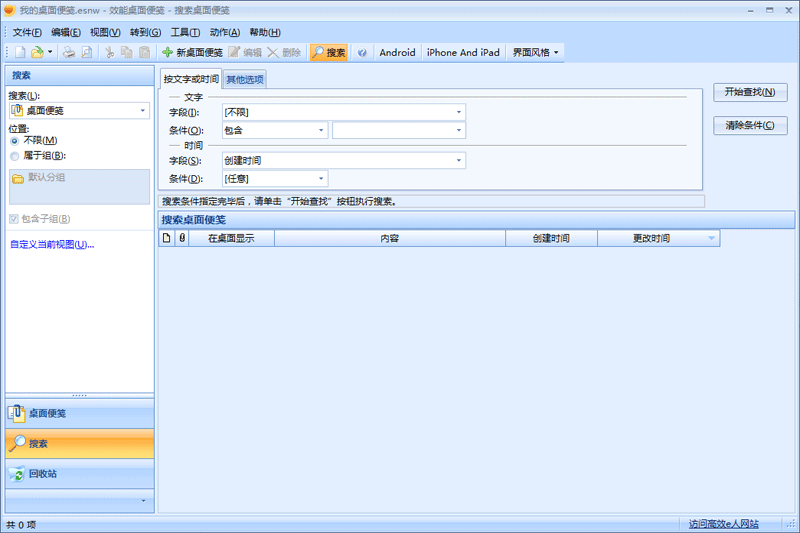Expand the 界面风格 dropdown
800x533 pixels.
coord(536,52)
